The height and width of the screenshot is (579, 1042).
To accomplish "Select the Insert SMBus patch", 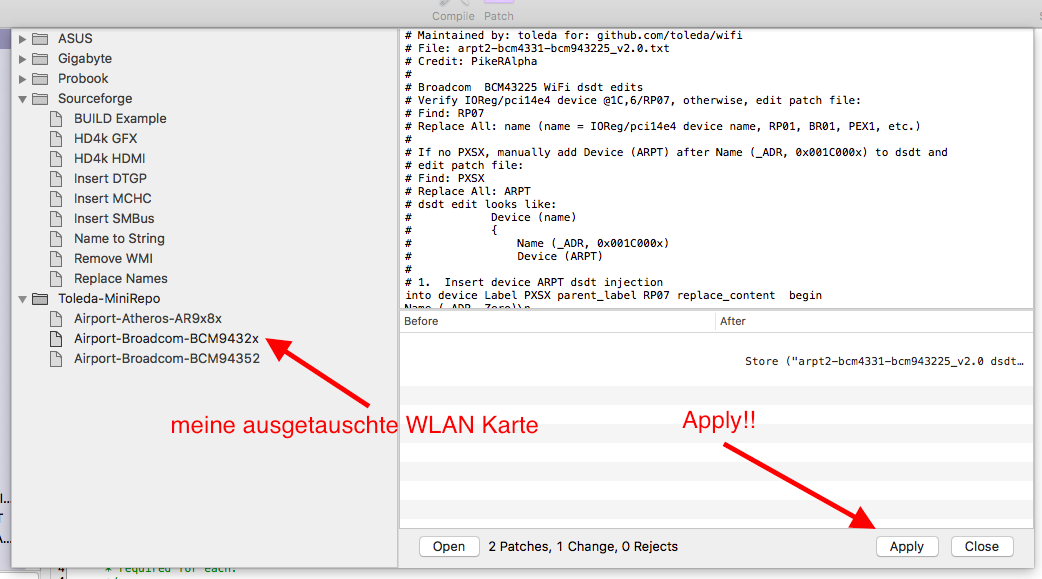I will [114, 218].
